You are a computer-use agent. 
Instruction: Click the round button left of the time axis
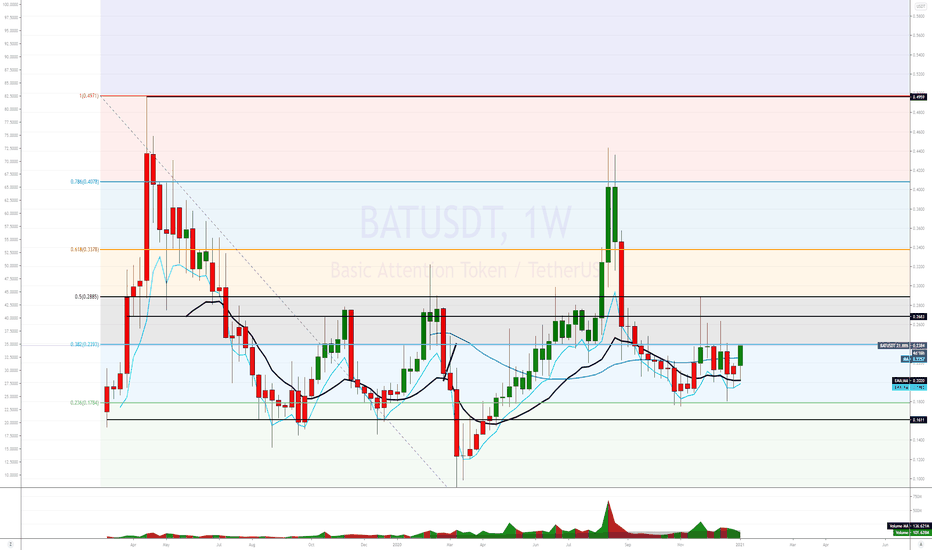pyautogui.click(x=11, y=544)
